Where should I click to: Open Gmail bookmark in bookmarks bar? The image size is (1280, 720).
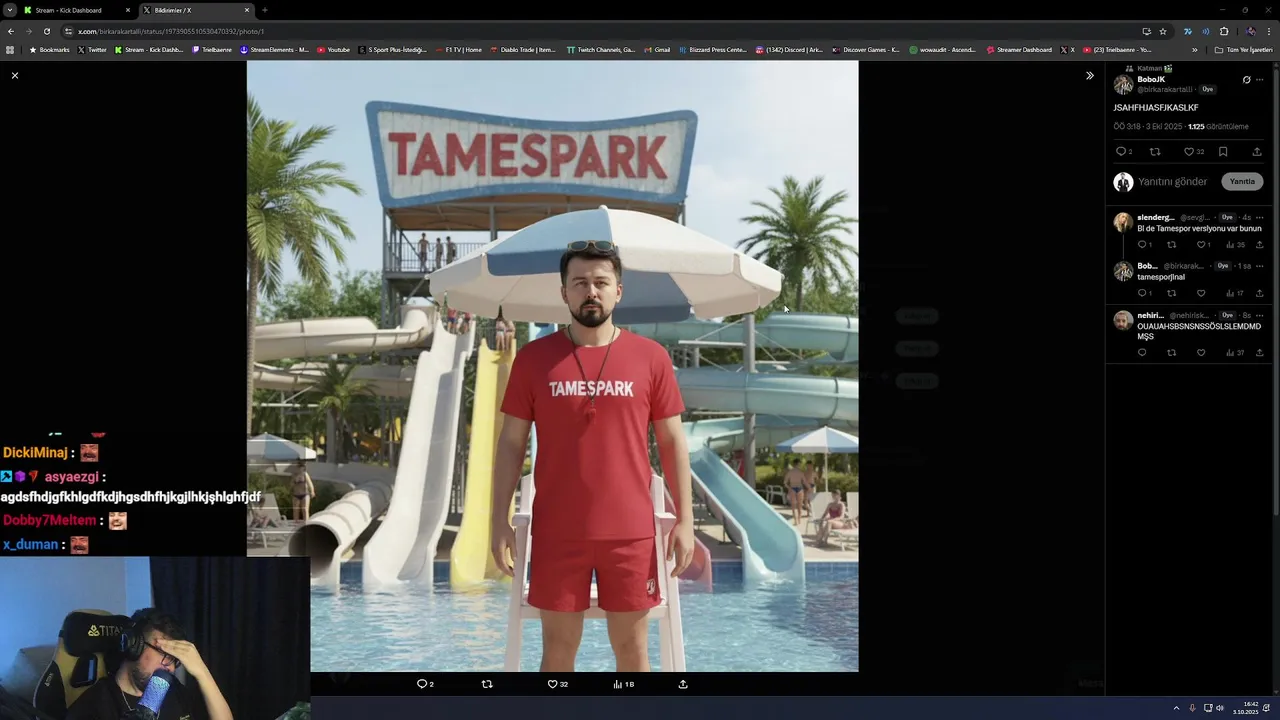coord(657,49)
